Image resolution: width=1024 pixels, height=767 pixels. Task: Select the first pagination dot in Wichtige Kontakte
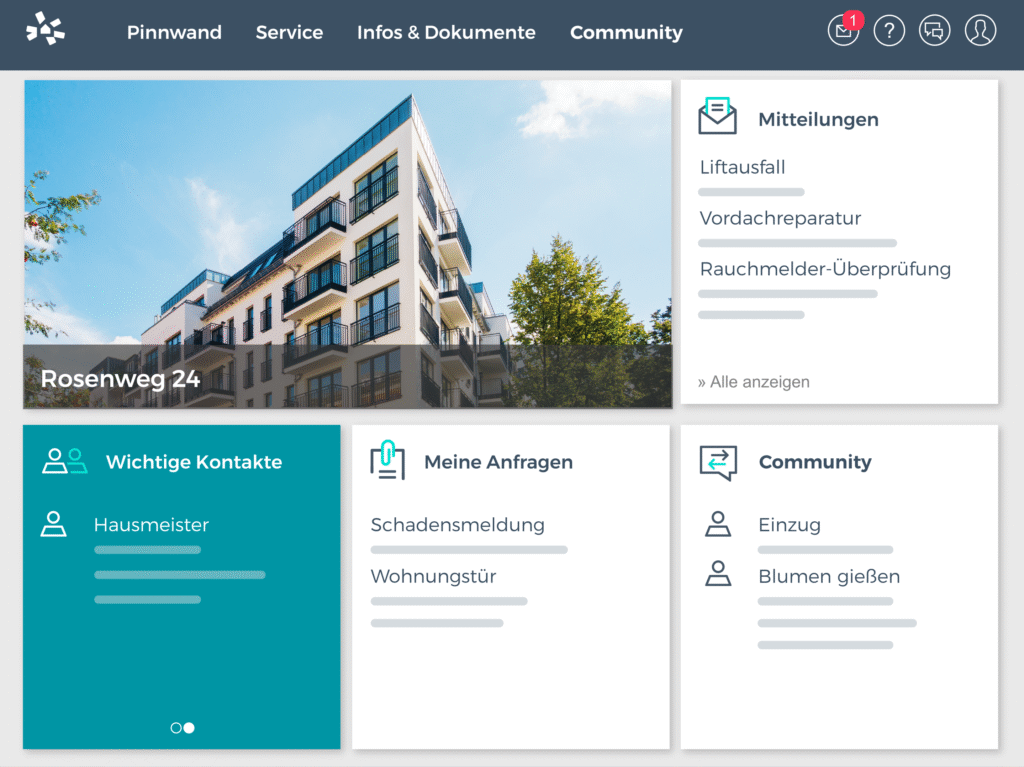click(x=174, y=727)
